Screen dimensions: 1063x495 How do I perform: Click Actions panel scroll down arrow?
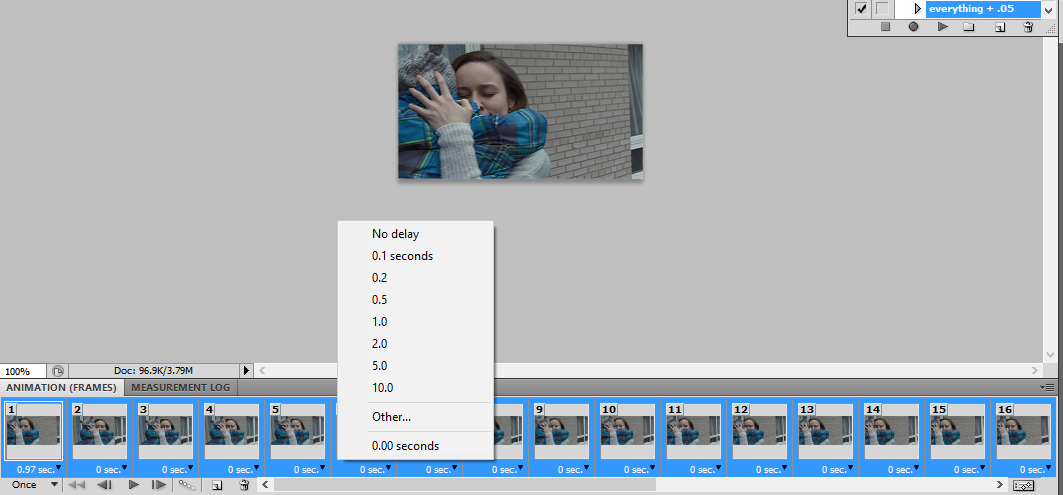pyautogui.click(x=1048, y=9)
